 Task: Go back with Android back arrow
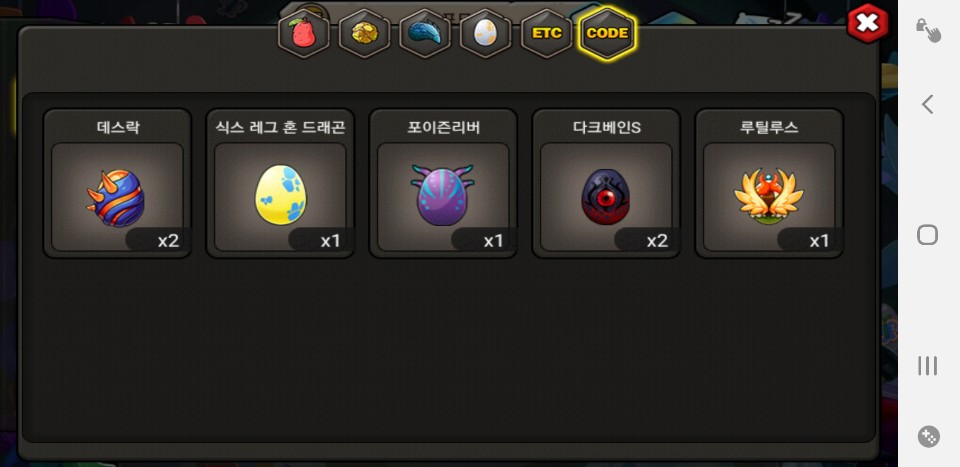pos(928,104)
